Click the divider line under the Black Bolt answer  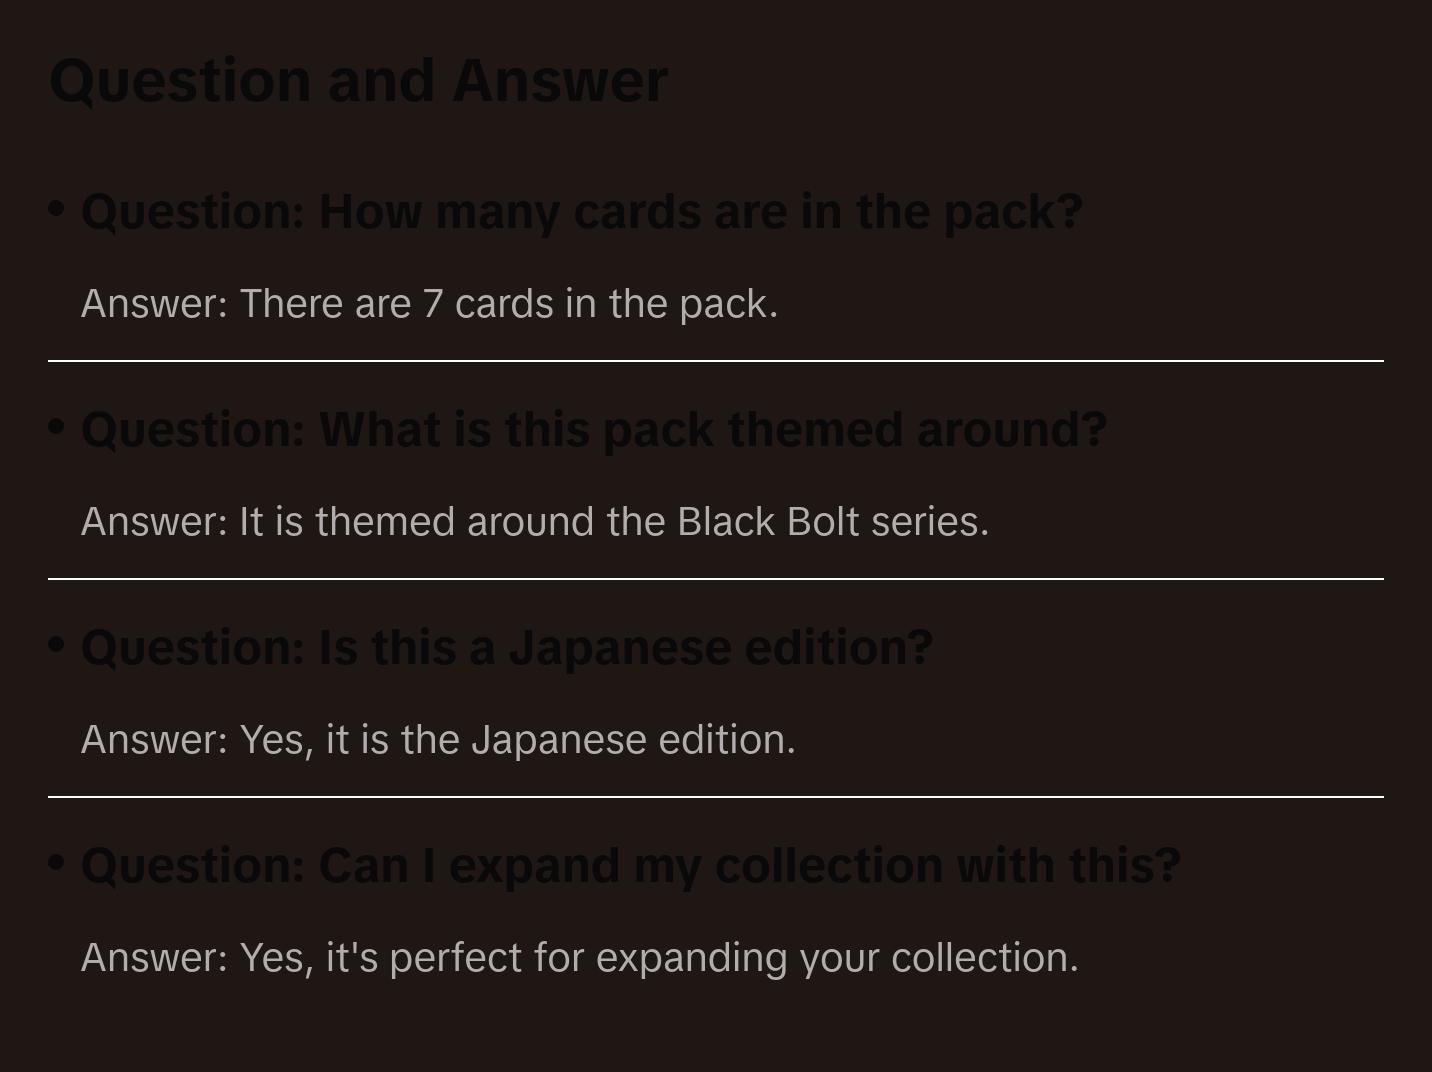click(x=716, y=579)
